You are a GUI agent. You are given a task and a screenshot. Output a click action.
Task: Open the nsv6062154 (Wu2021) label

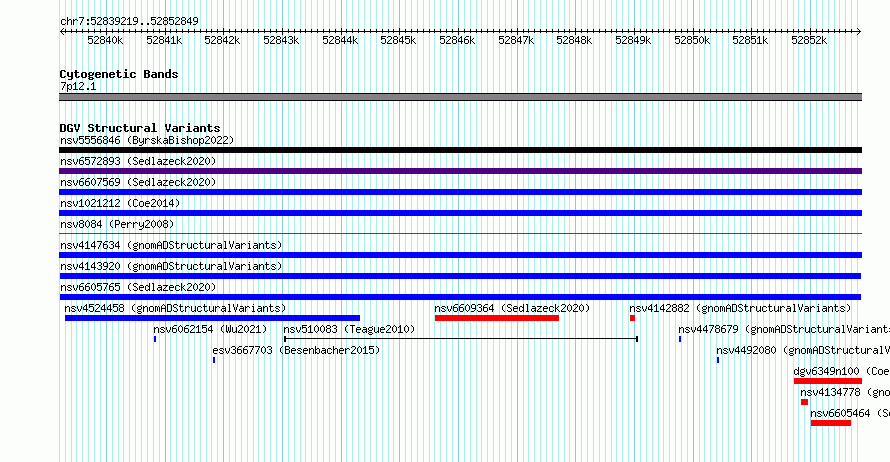click(x=210, y=329)
